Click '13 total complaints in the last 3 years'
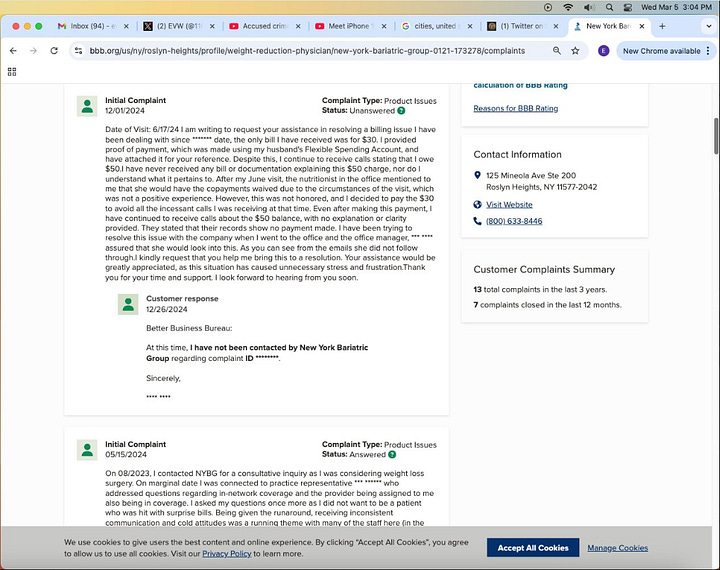720x570 pixels. [x=540, y=290]
